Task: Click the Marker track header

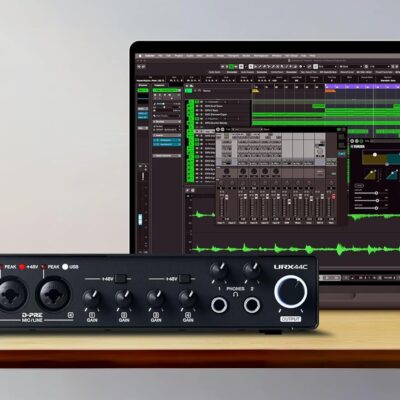Action: coord(218,91)
